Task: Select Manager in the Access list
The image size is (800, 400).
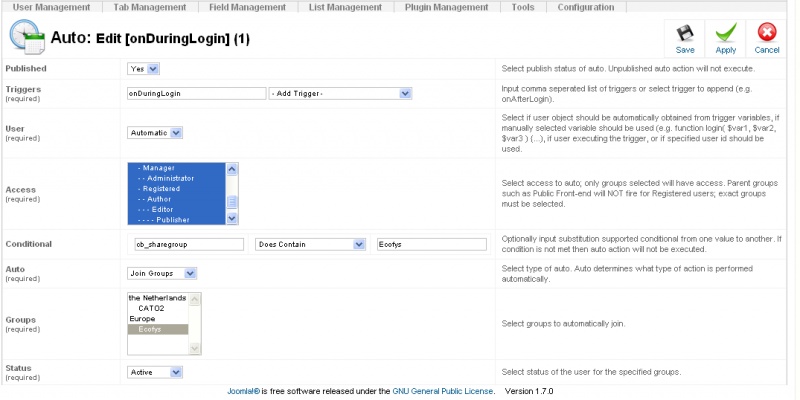Action: click(177, 168)
